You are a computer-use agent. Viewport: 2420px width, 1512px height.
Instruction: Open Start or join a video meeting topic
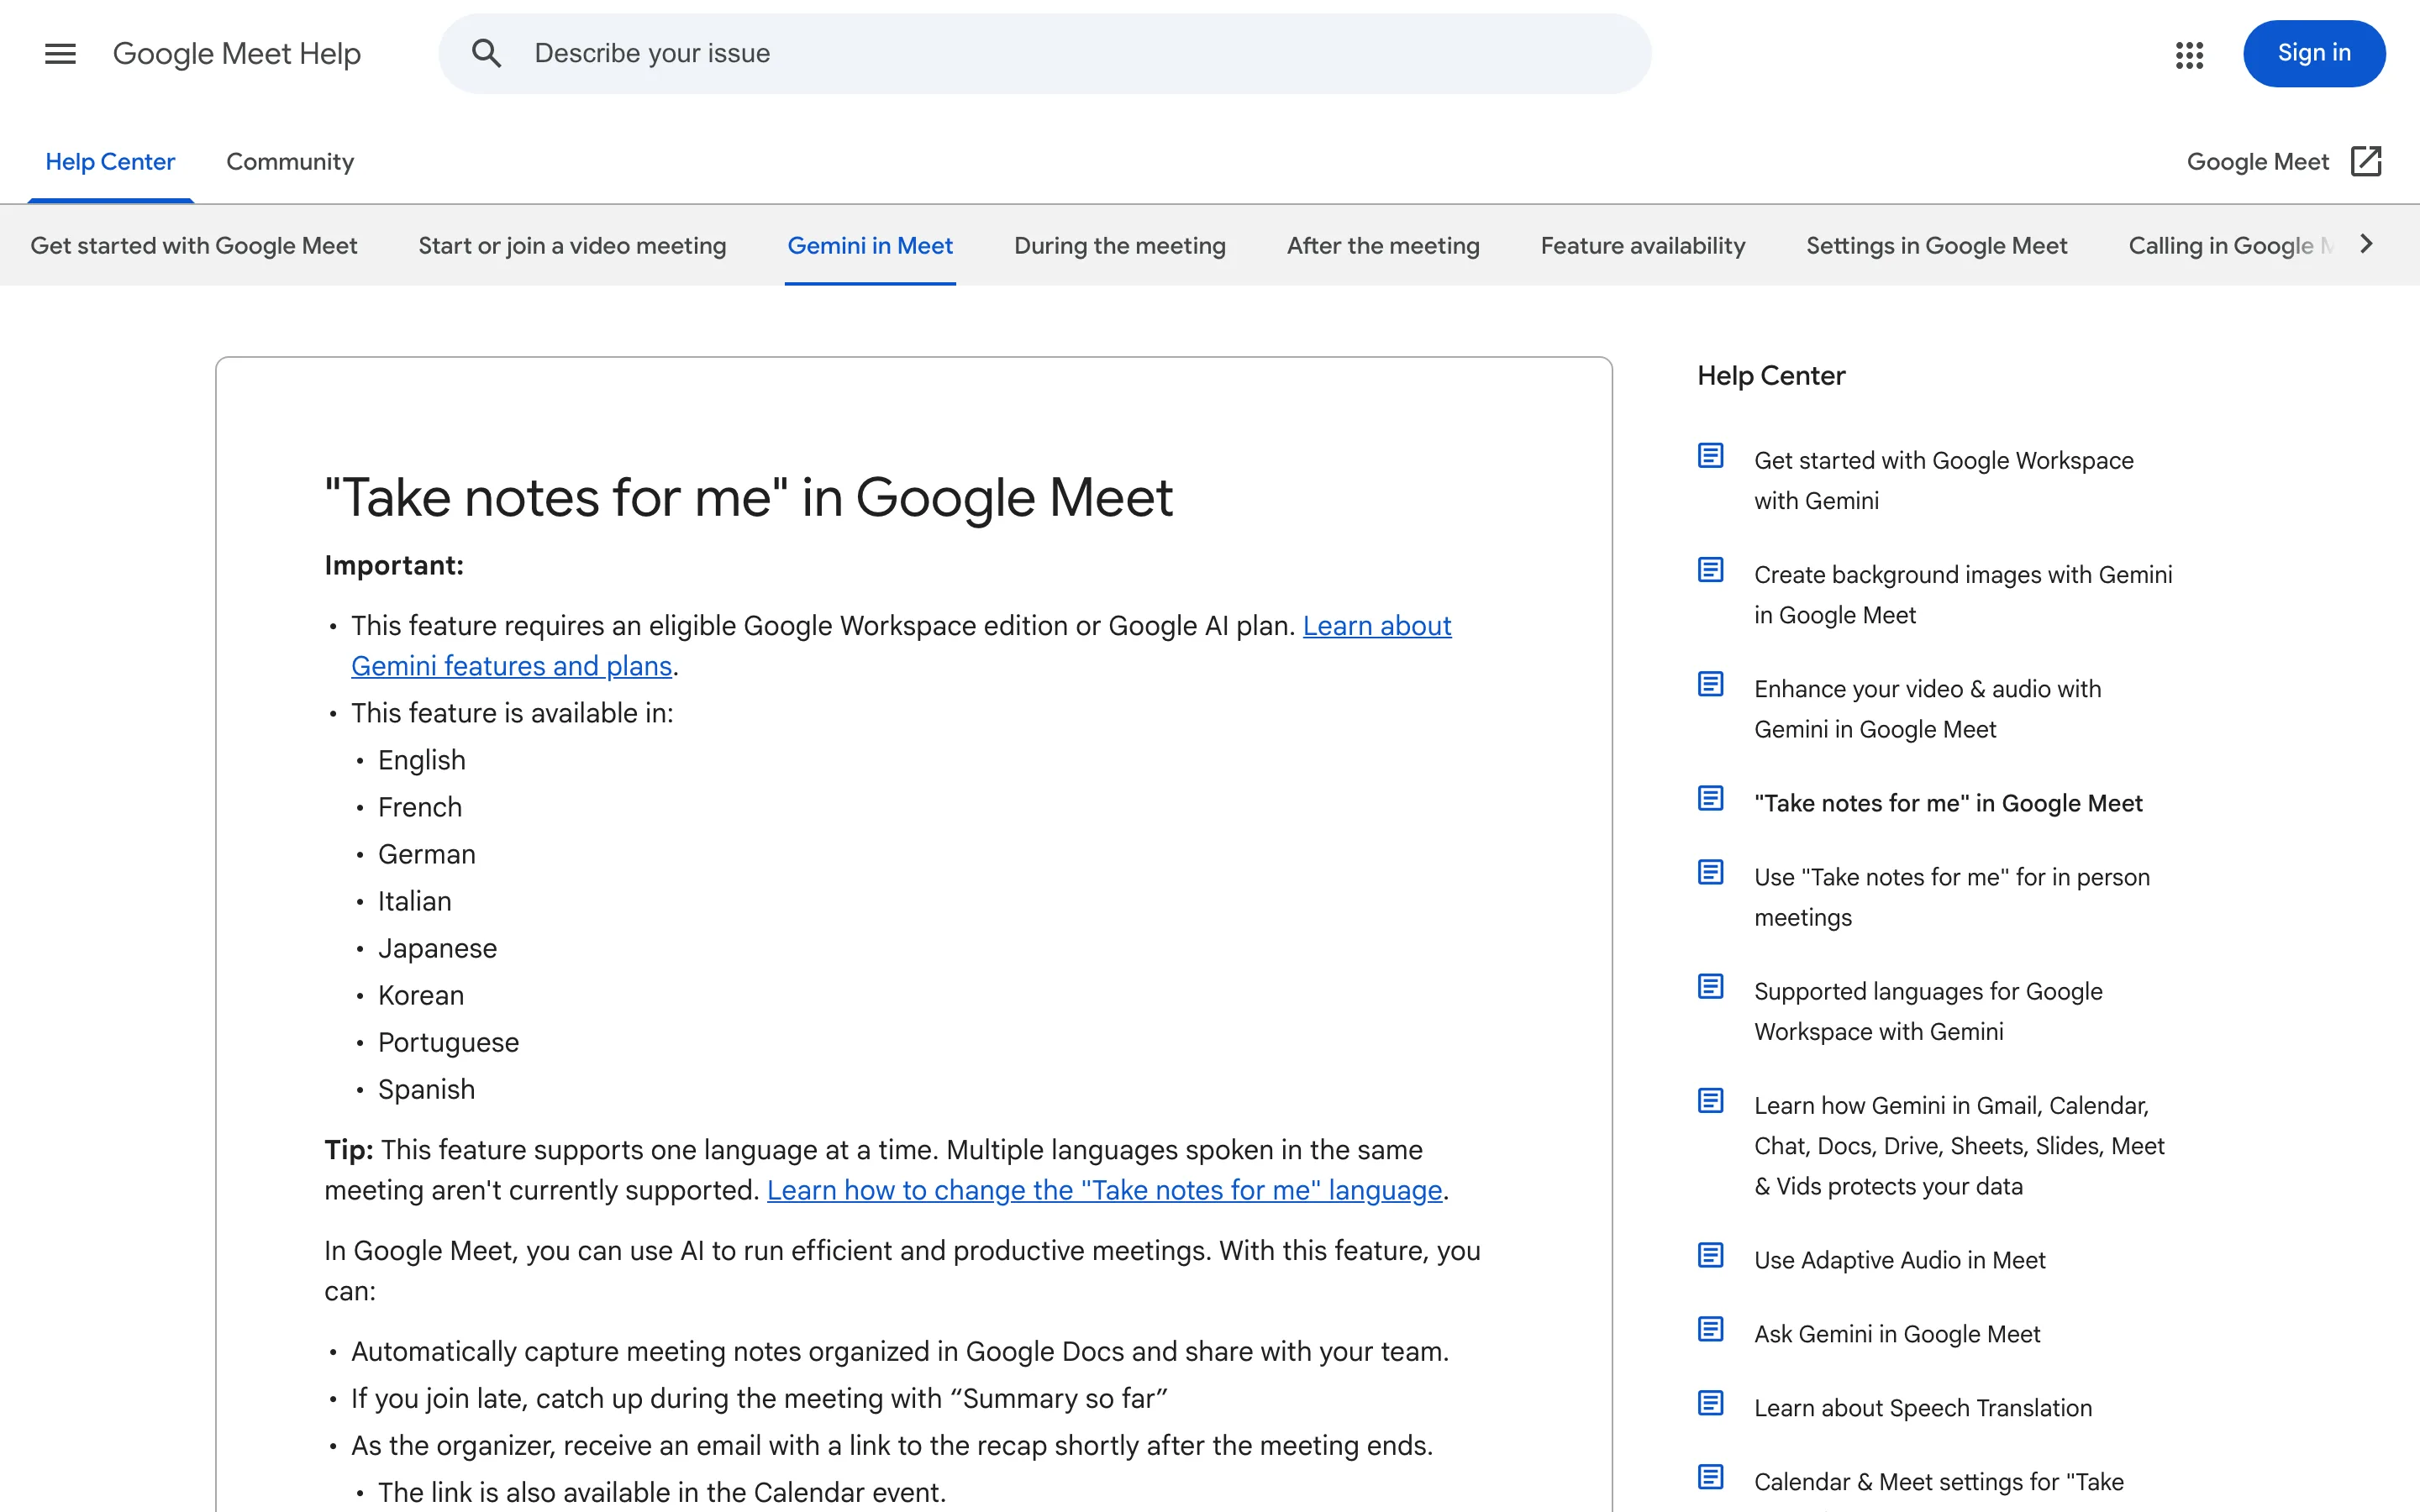(x=572, y=246)
